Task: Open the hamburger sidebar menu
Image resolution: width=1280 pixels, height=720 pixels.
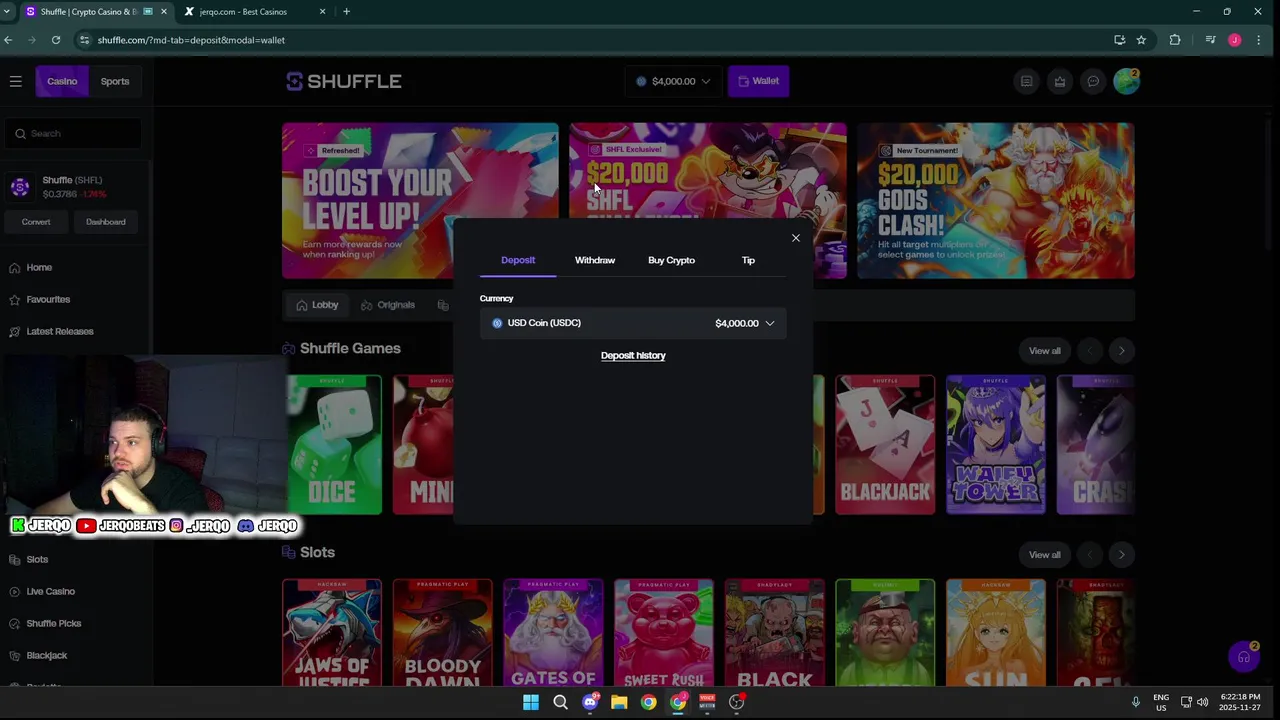Action: [16, 81]
